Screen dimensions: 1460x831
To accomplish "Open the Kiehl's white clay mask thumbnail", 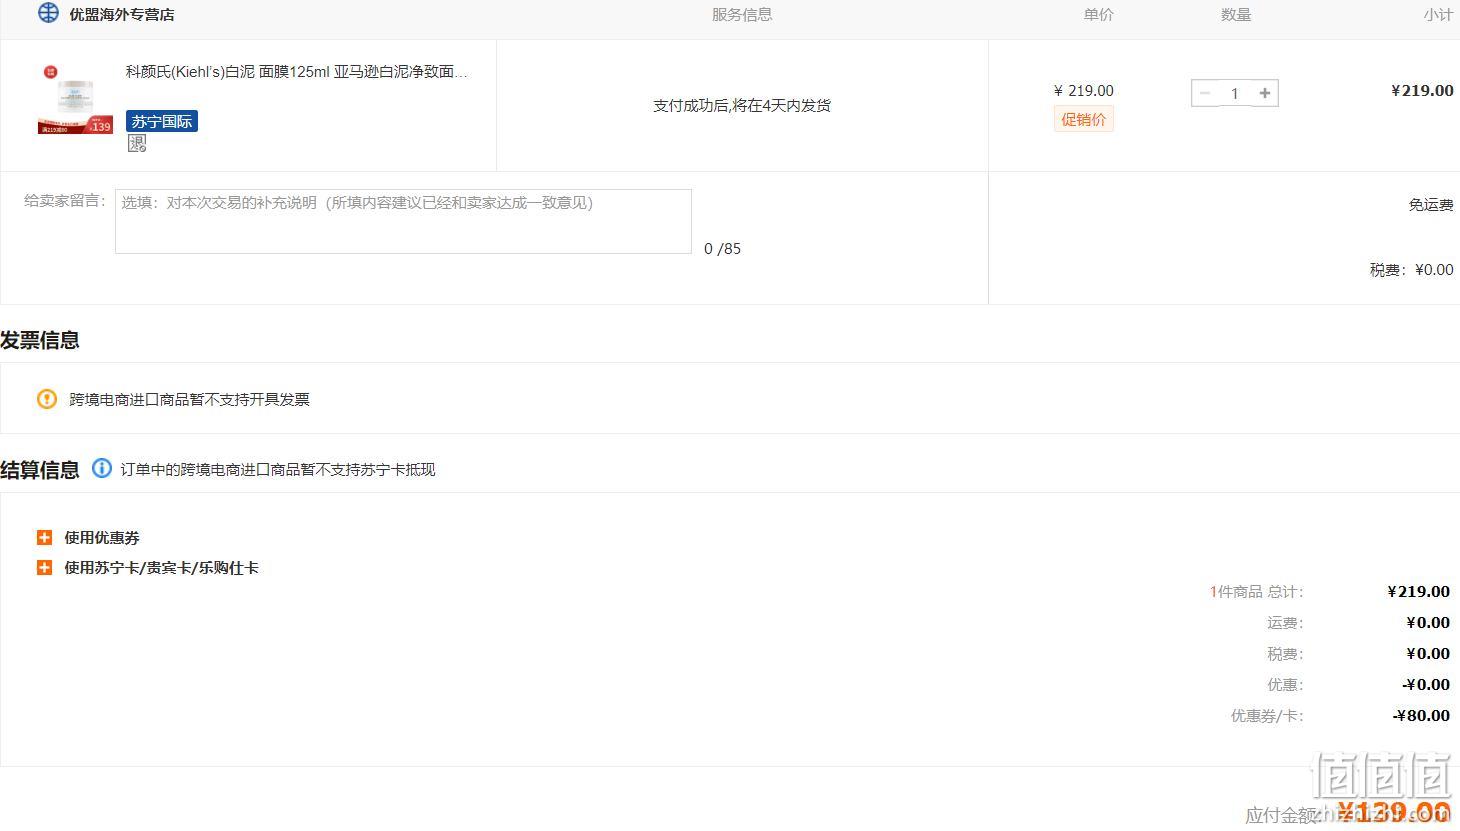I will (75, 99).
